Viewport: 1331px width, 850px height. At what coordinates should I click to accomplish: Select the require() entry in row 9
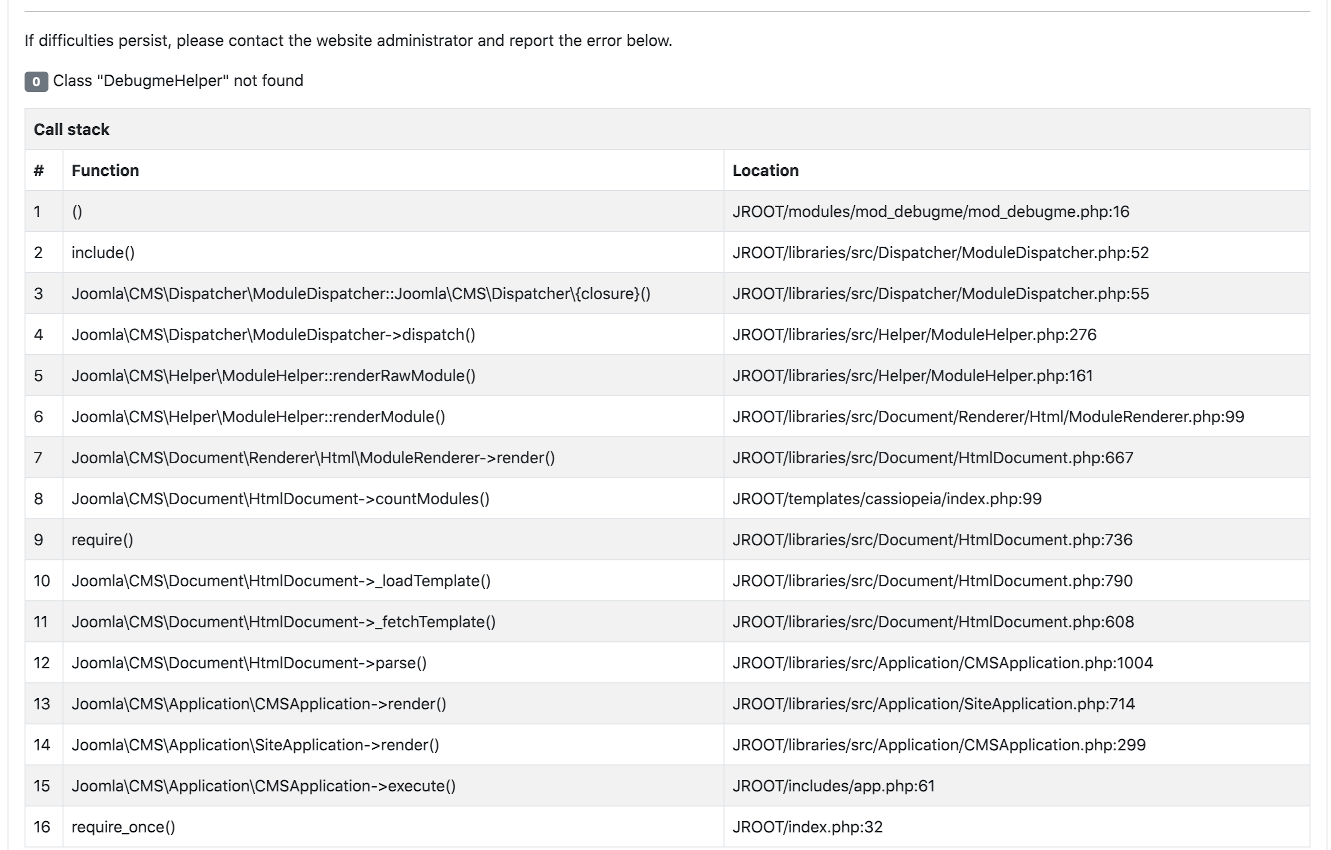click(103, 539)
